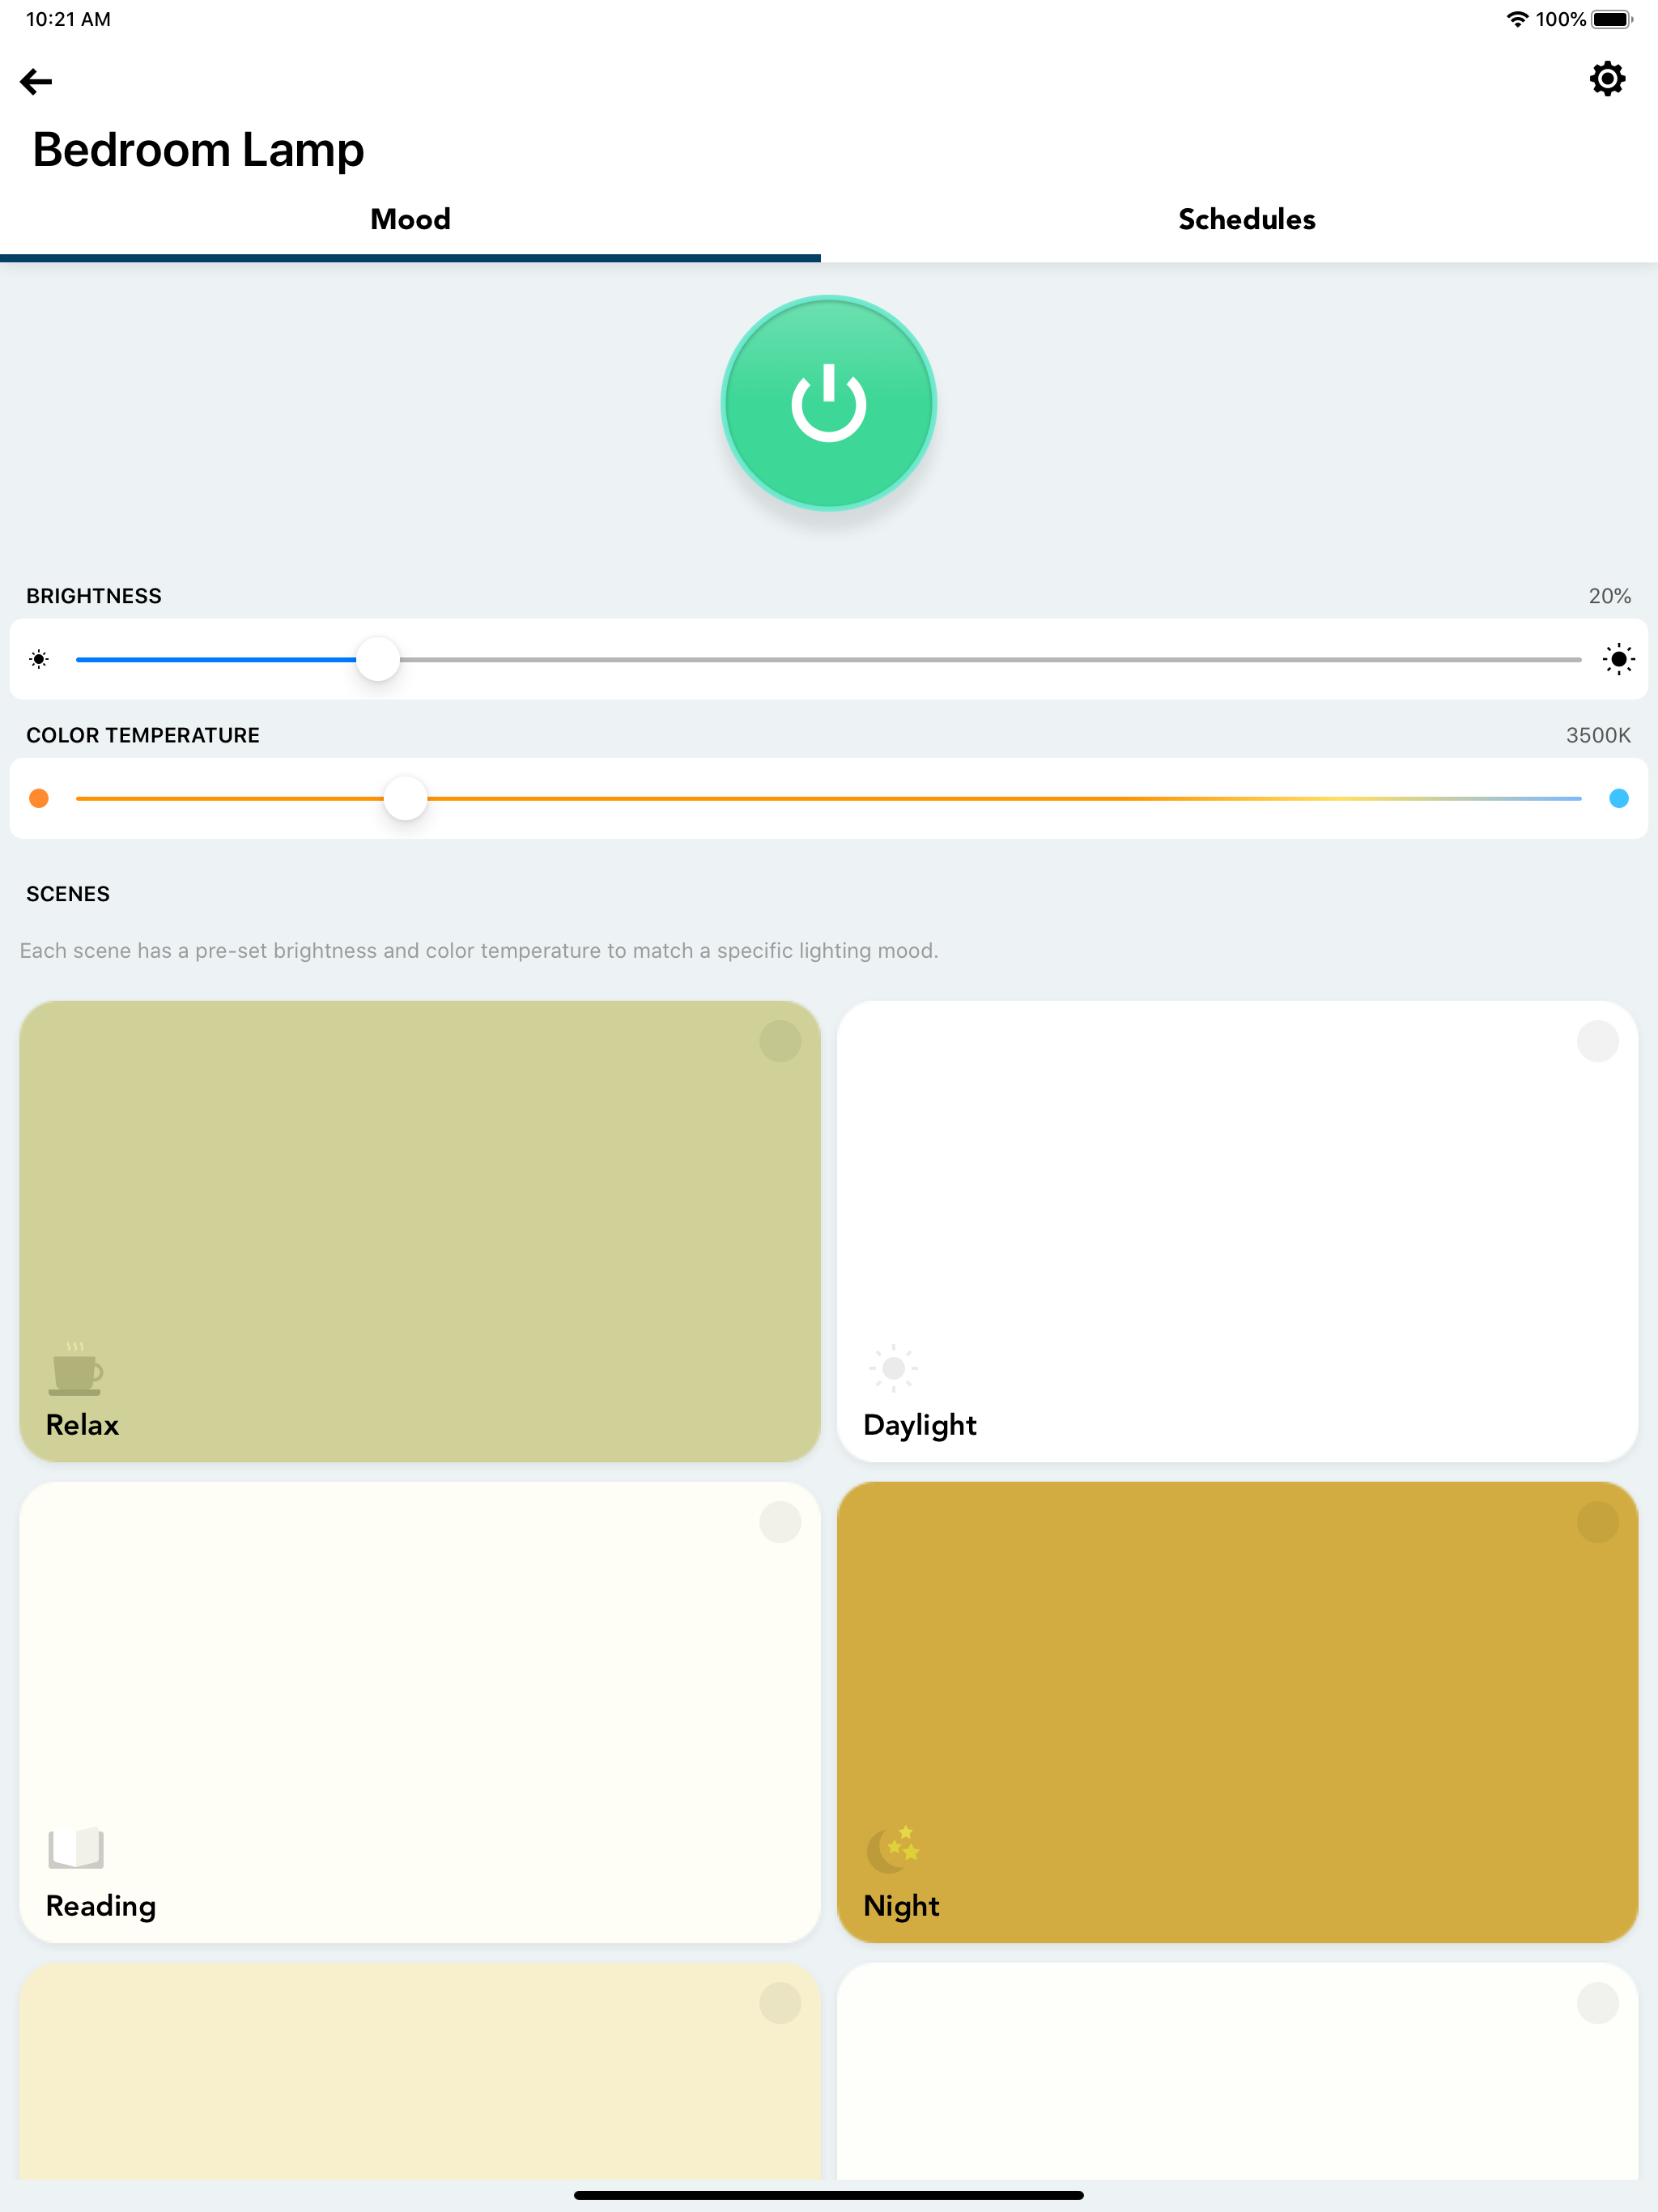Toggle the lamp power button
Viewport: 1658px width, 2212px height.
[828, 403]
